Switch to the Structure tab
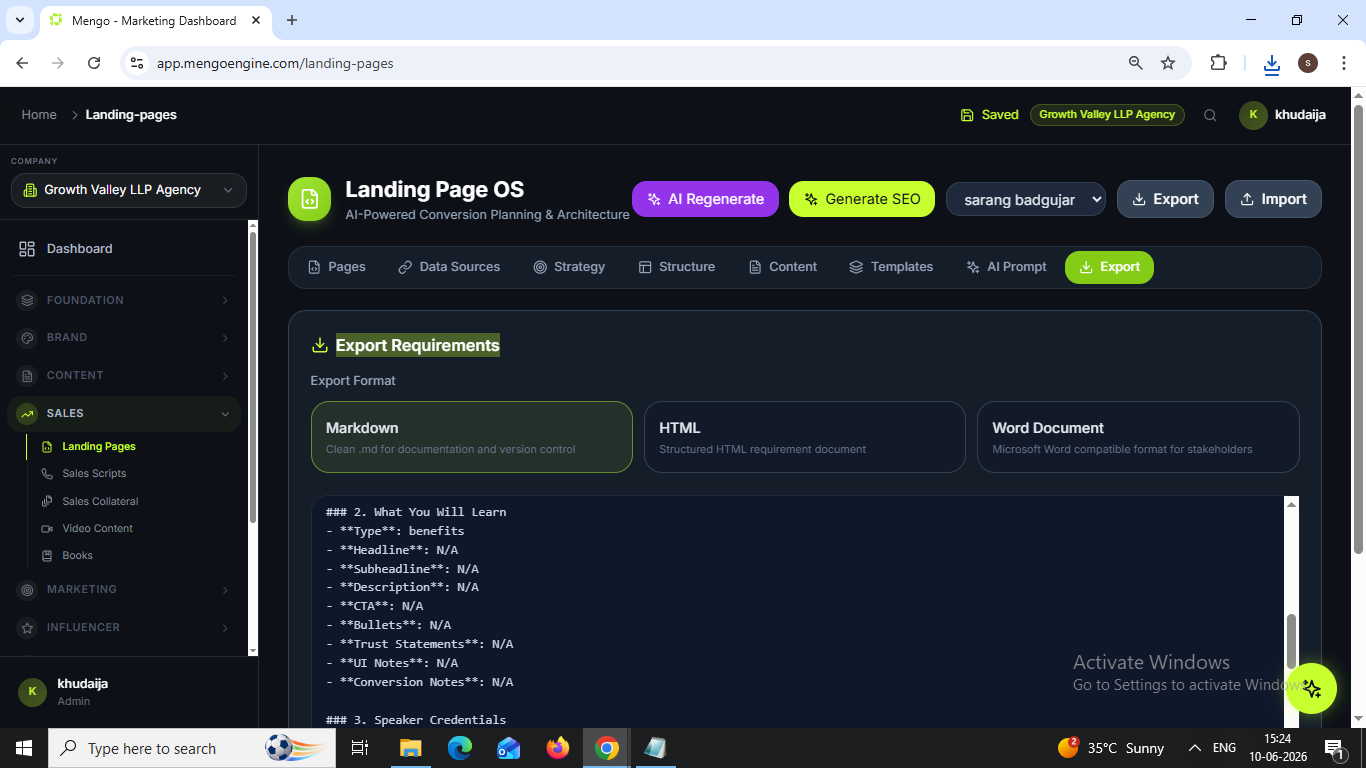1366x768 pixels. tap(677, 267)
